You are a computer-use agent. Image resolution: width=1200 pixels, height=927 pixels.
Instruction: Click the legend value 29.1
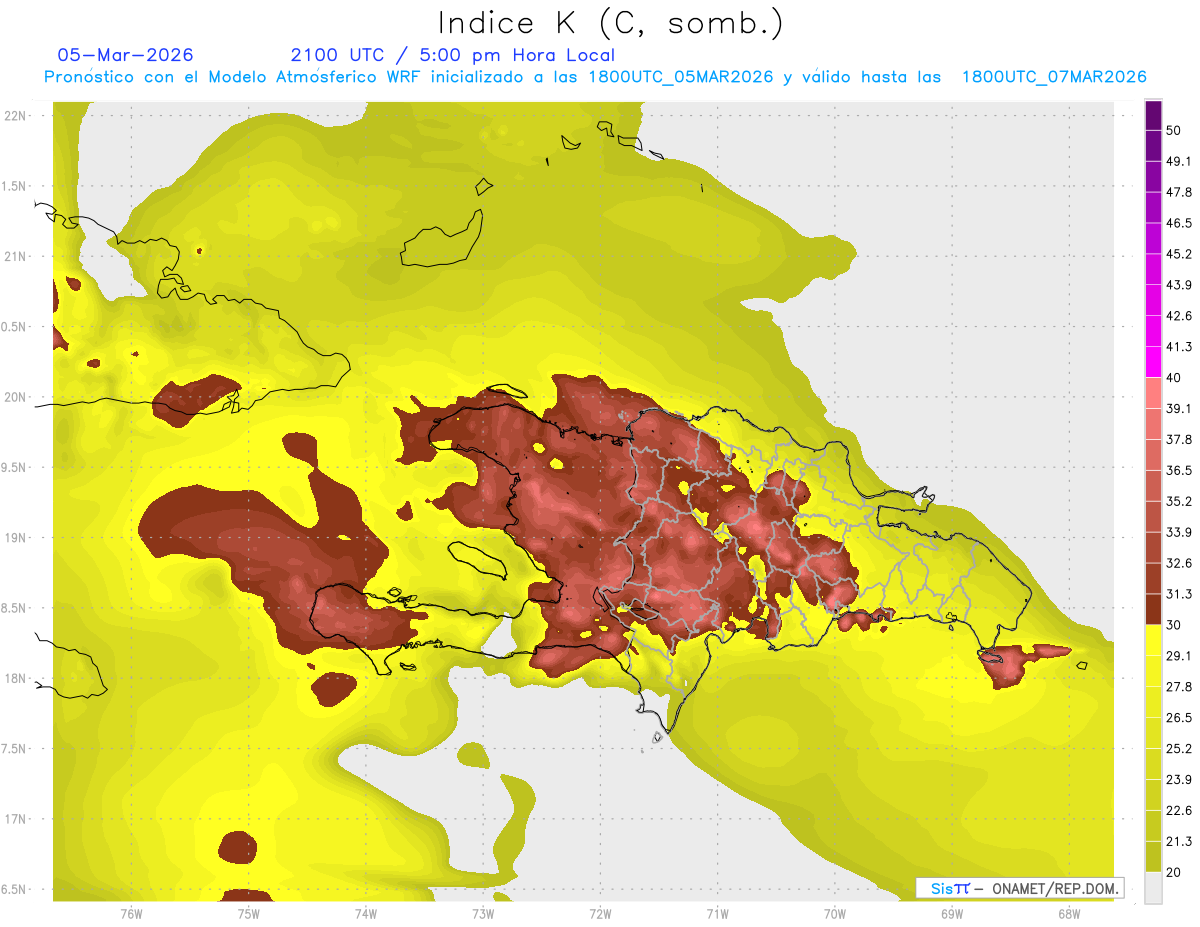(1179, 656)
